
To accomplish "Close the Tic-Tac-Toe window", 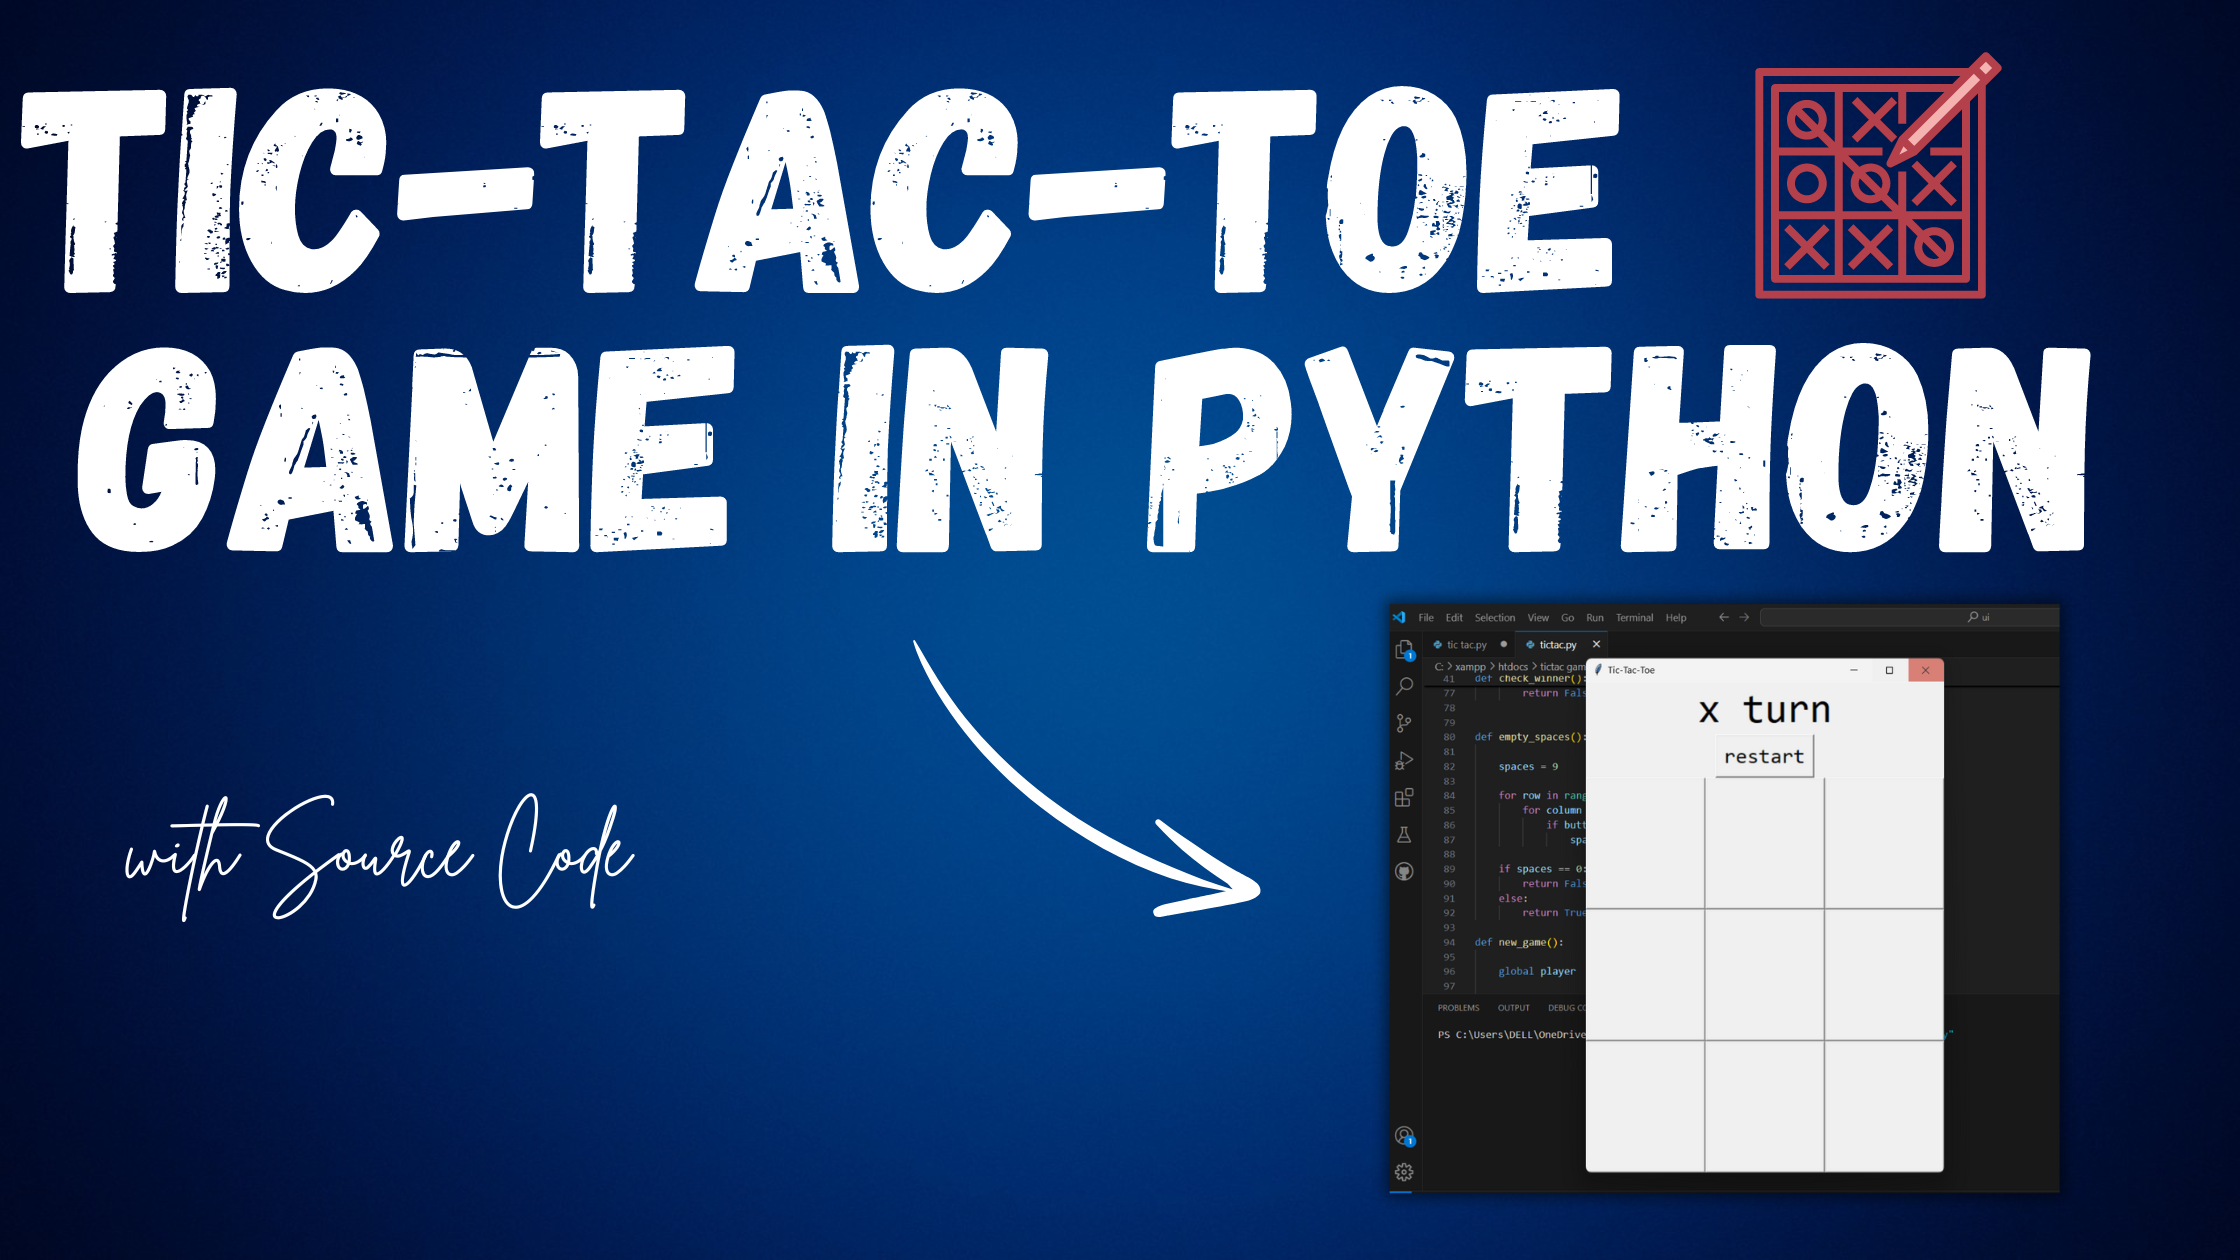I will [1925, 670].
